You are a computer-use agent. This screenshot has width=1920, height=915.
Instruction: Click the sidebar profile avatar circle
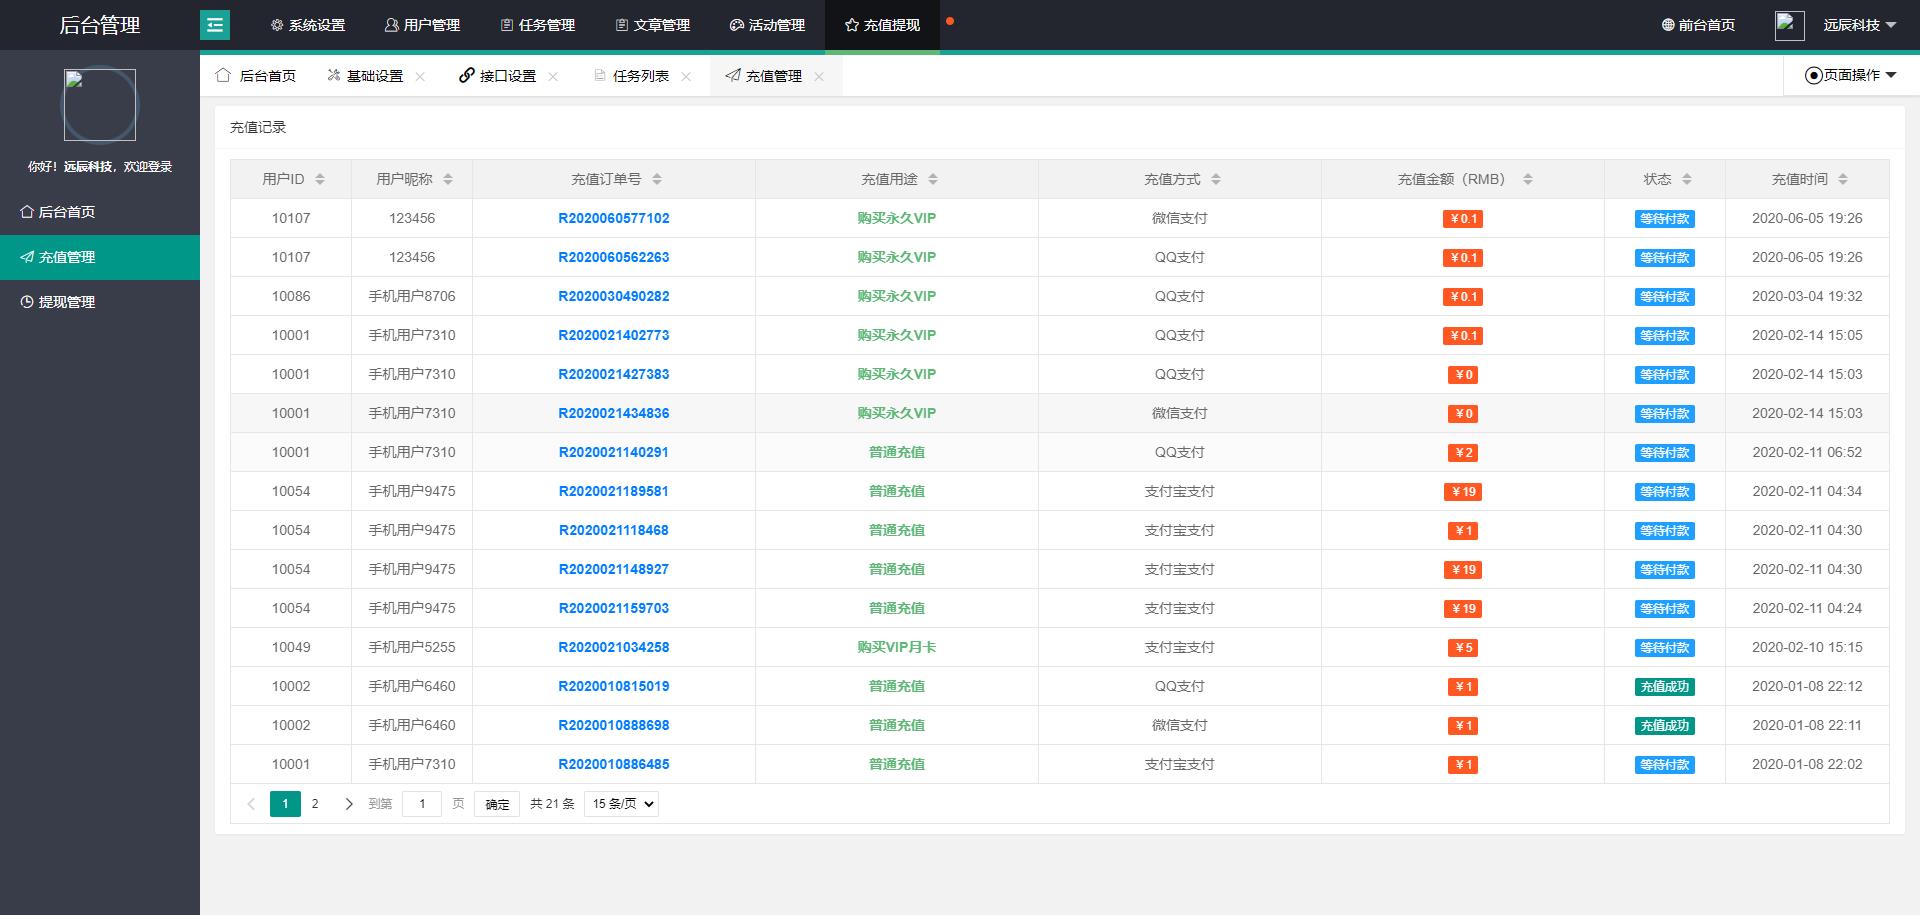coord(100,105)
